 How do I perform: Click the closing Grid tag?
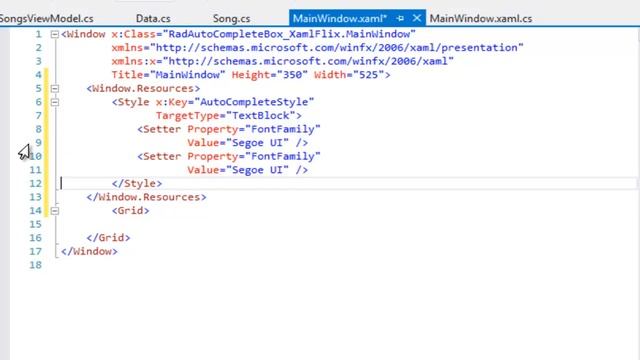click(109, 238)
